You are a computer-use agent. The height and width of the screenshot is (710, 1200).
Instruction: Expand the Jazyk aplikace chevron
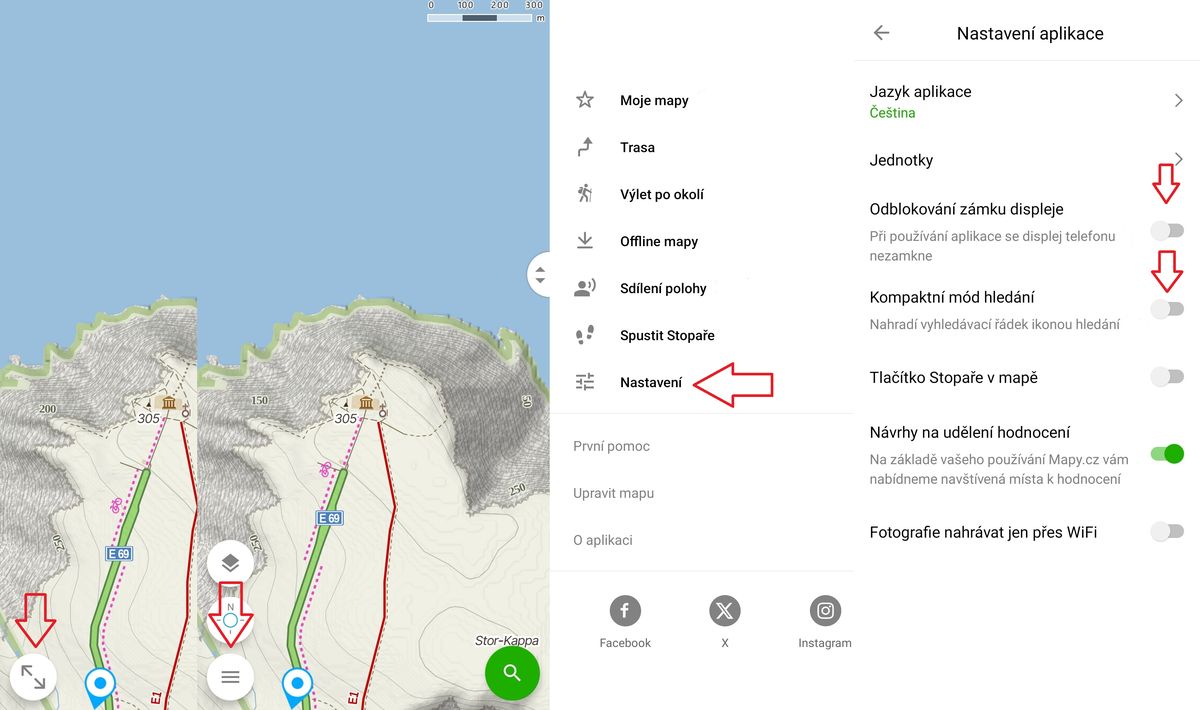pos(1179,101)
